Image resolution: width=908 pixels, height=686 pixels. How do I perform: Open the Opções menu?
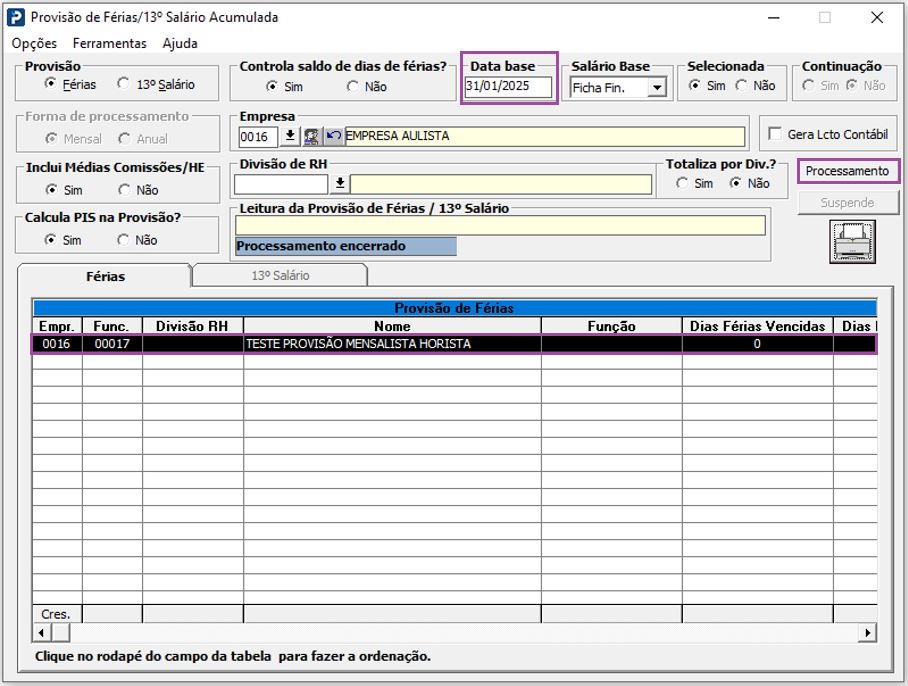(x=34, y=44)
